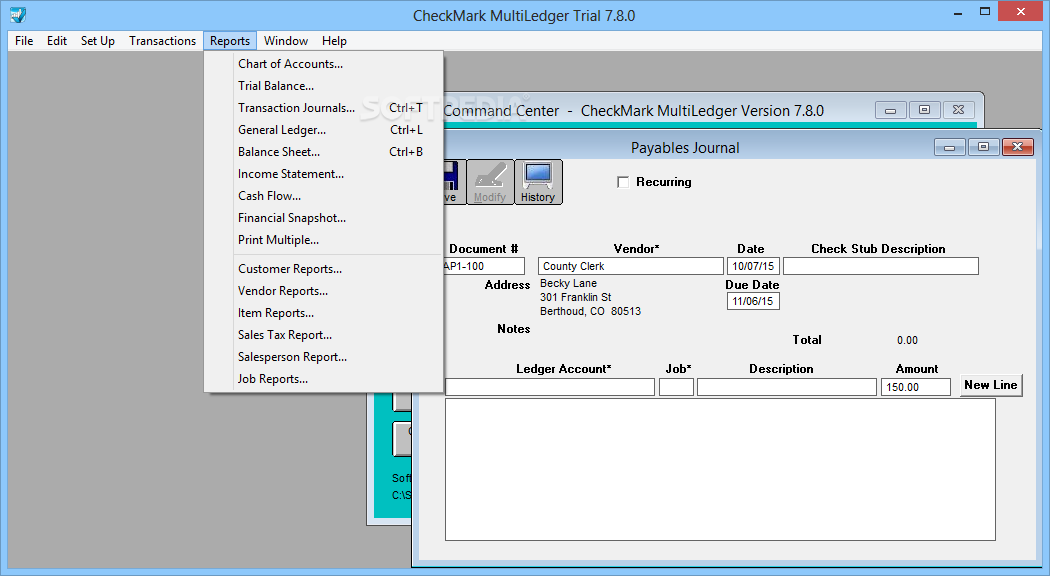Screen dimensions: 1050x576
Task: Click the Modify toolbar icon
Action: [490, 182]
